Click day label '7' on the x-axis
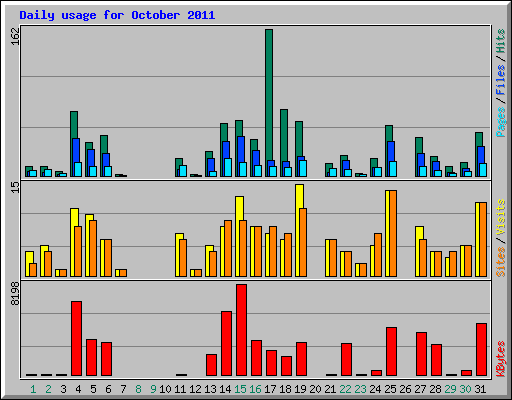The width and height of the screenshot is (512, 400). (123, 389)
